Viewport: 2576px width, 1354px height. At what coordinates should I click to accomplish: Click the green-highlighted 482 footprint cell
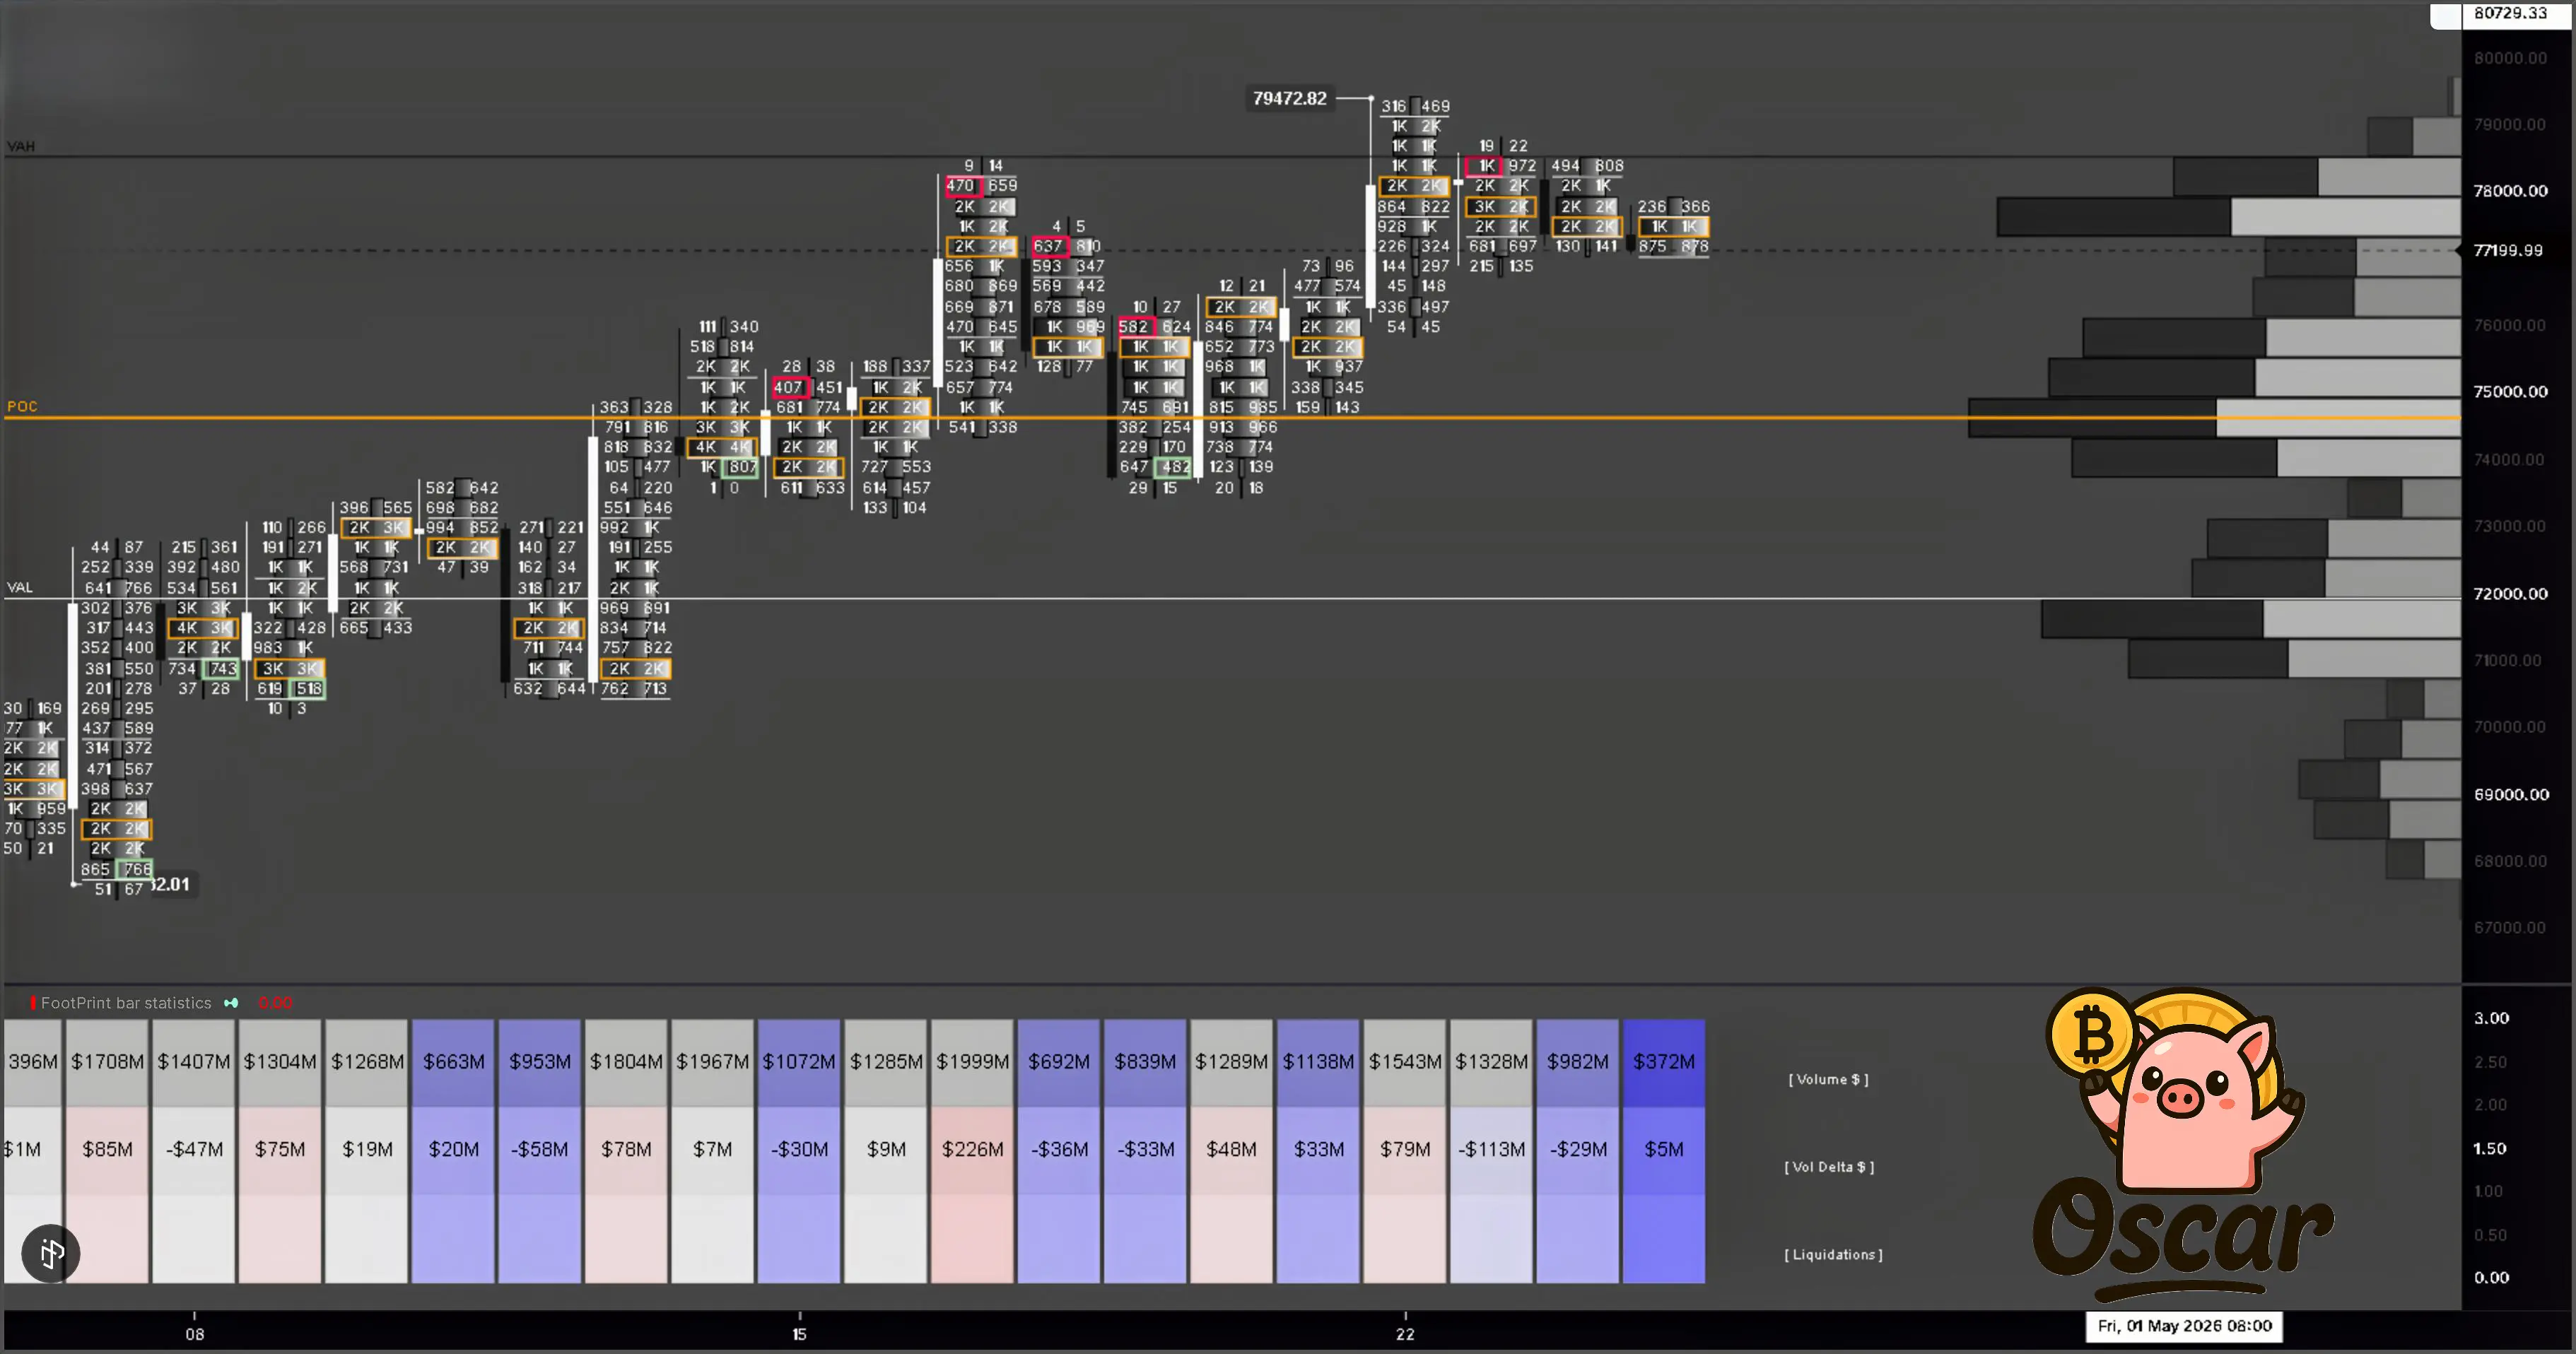[1174, 467]
